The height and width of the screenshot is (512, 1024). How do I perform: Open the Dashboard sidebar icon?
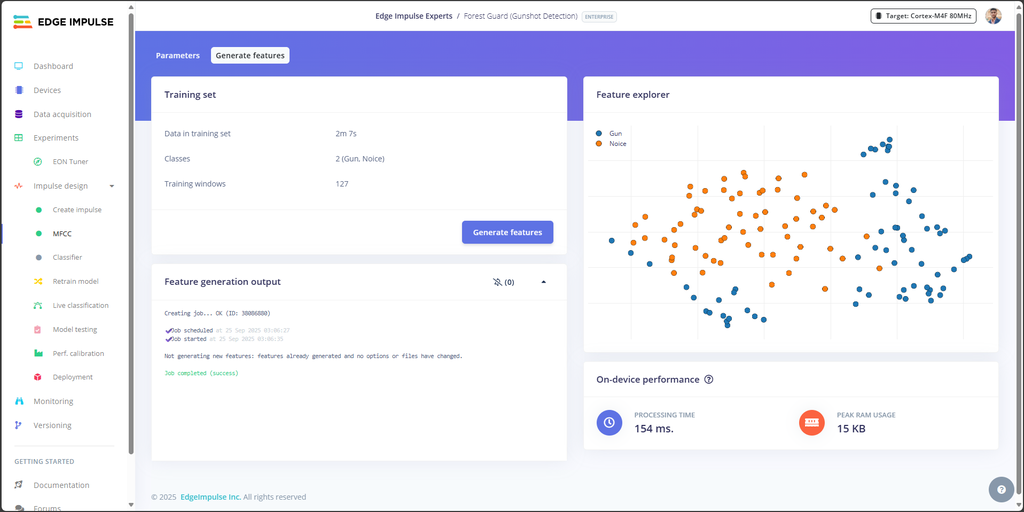[x=18, y=66]
